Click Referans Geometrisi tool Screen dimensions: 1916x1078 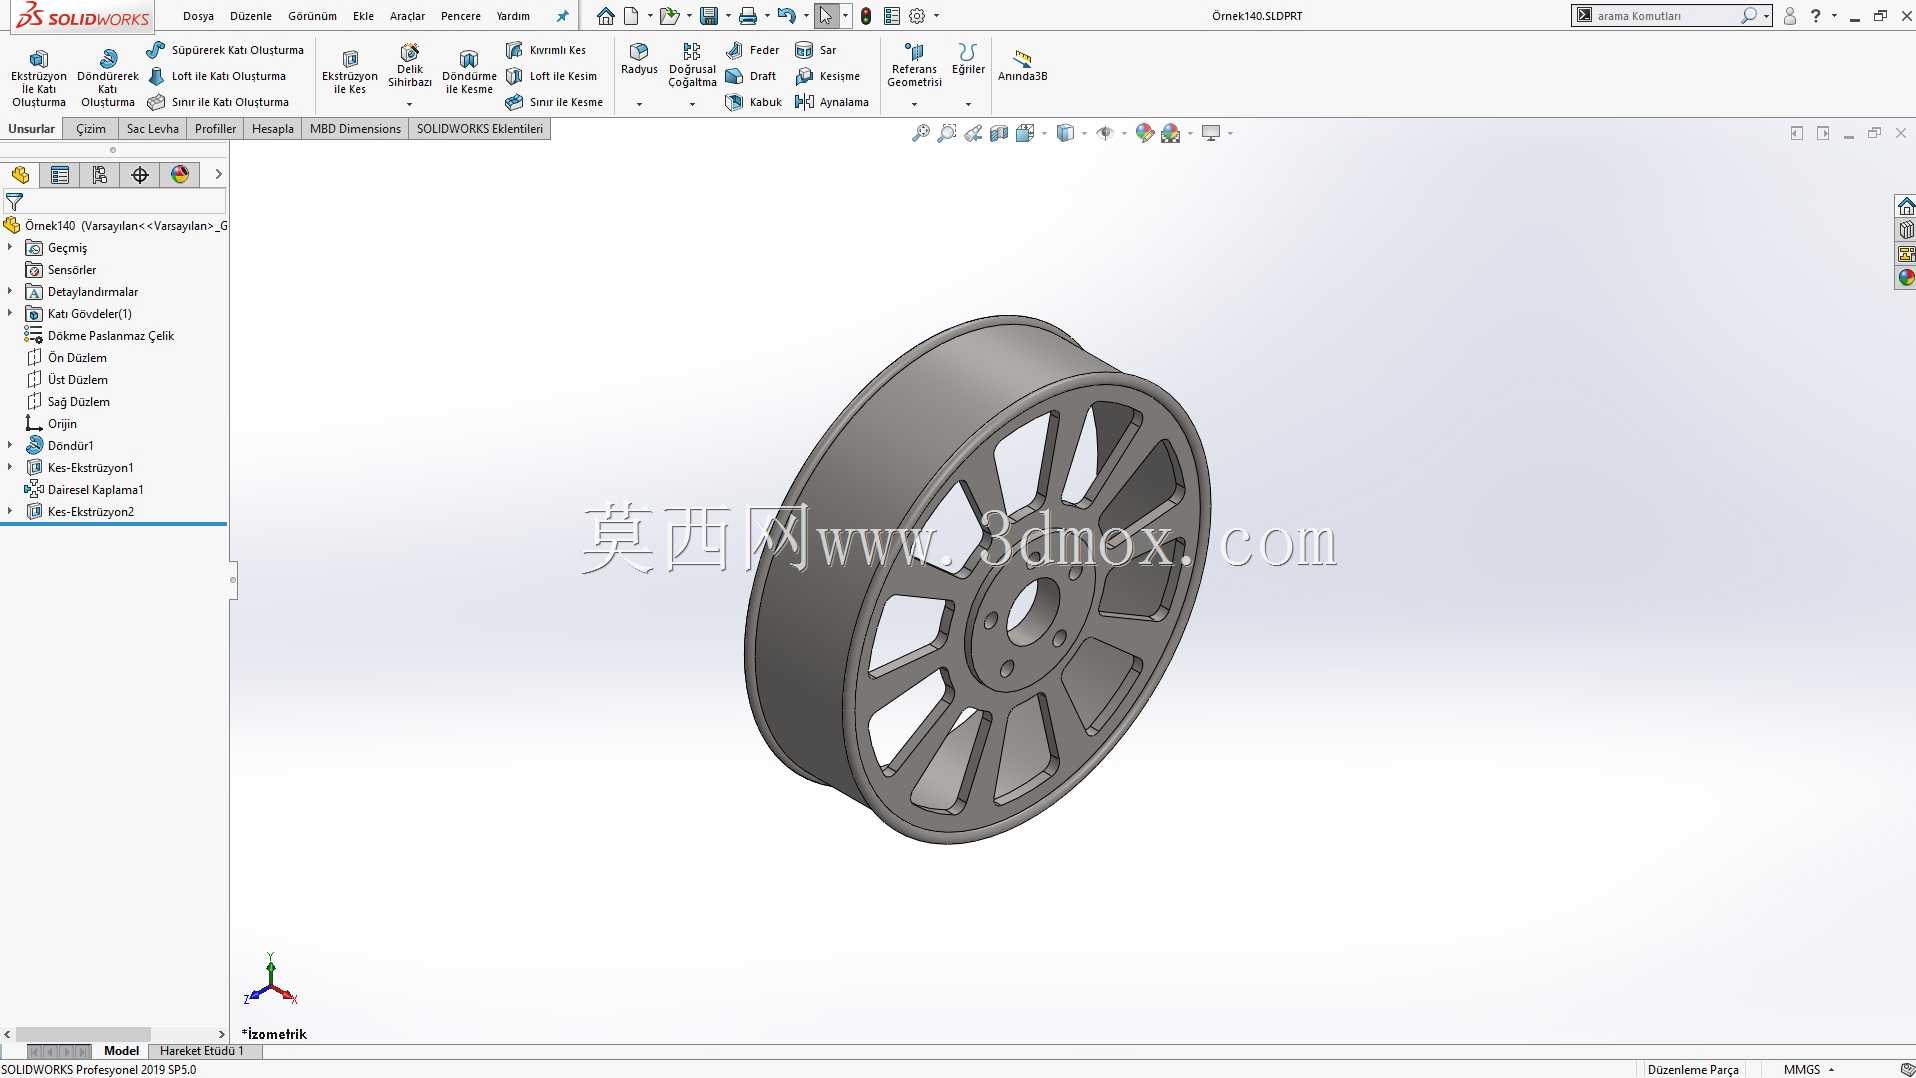pos(914,66)
